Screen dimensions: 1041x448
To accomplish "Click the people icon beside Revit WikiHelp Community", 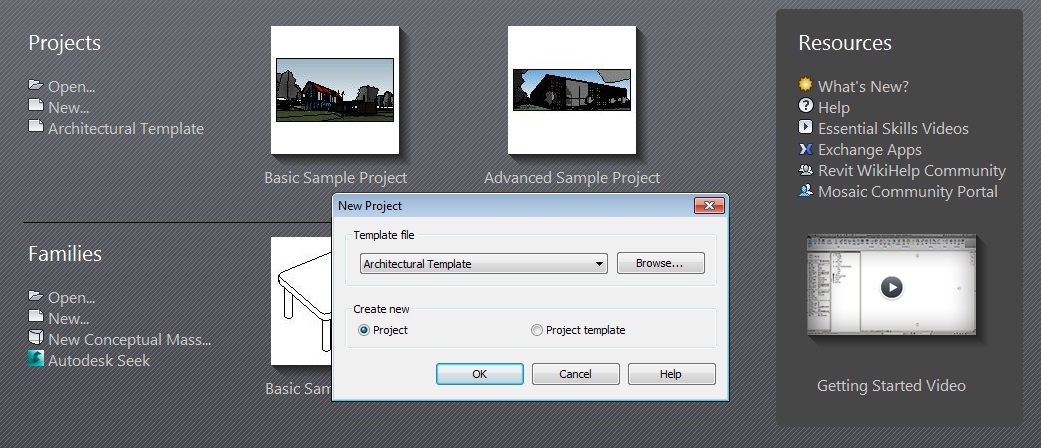I will tap(805, 170).
